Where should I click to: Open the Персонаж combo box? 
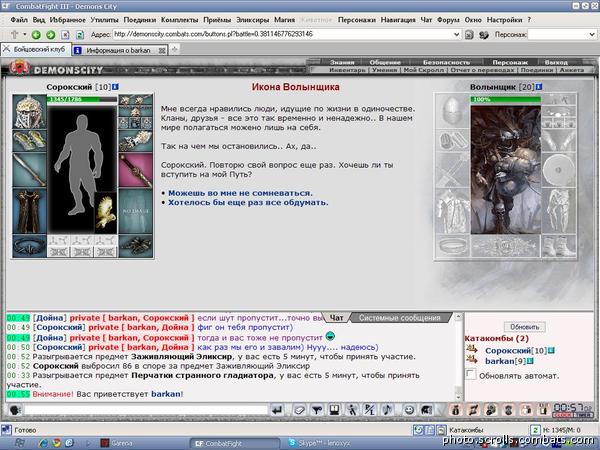[x=561, y=34]
